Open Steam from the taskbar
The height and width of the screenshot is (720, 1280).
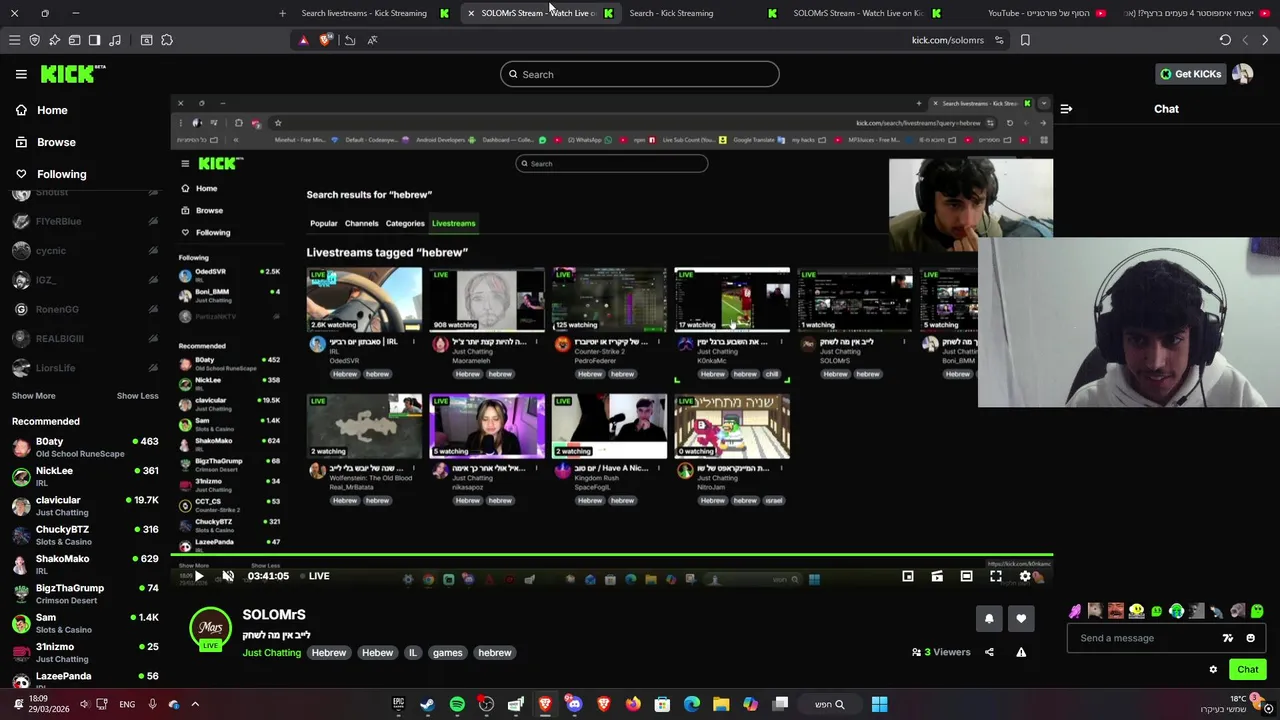[427, 704]
